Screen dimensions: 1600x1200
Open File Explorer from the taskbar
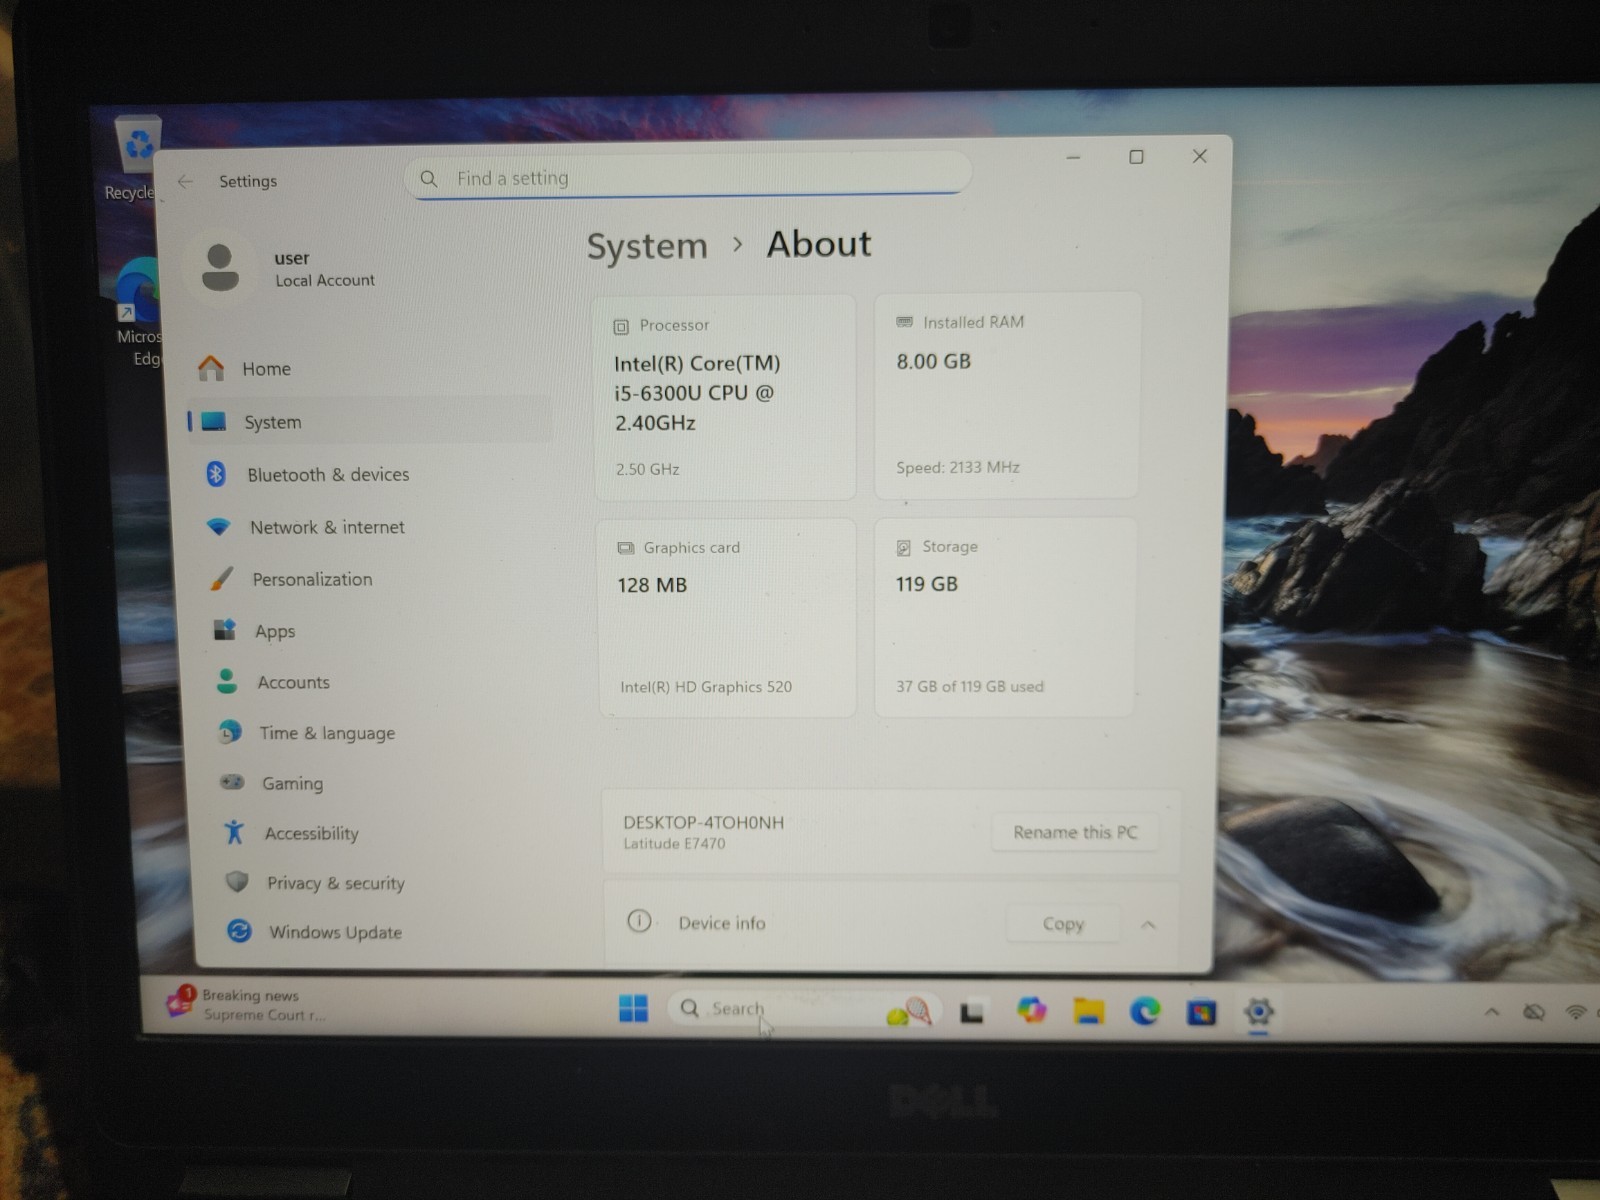pos(1088,1011)
